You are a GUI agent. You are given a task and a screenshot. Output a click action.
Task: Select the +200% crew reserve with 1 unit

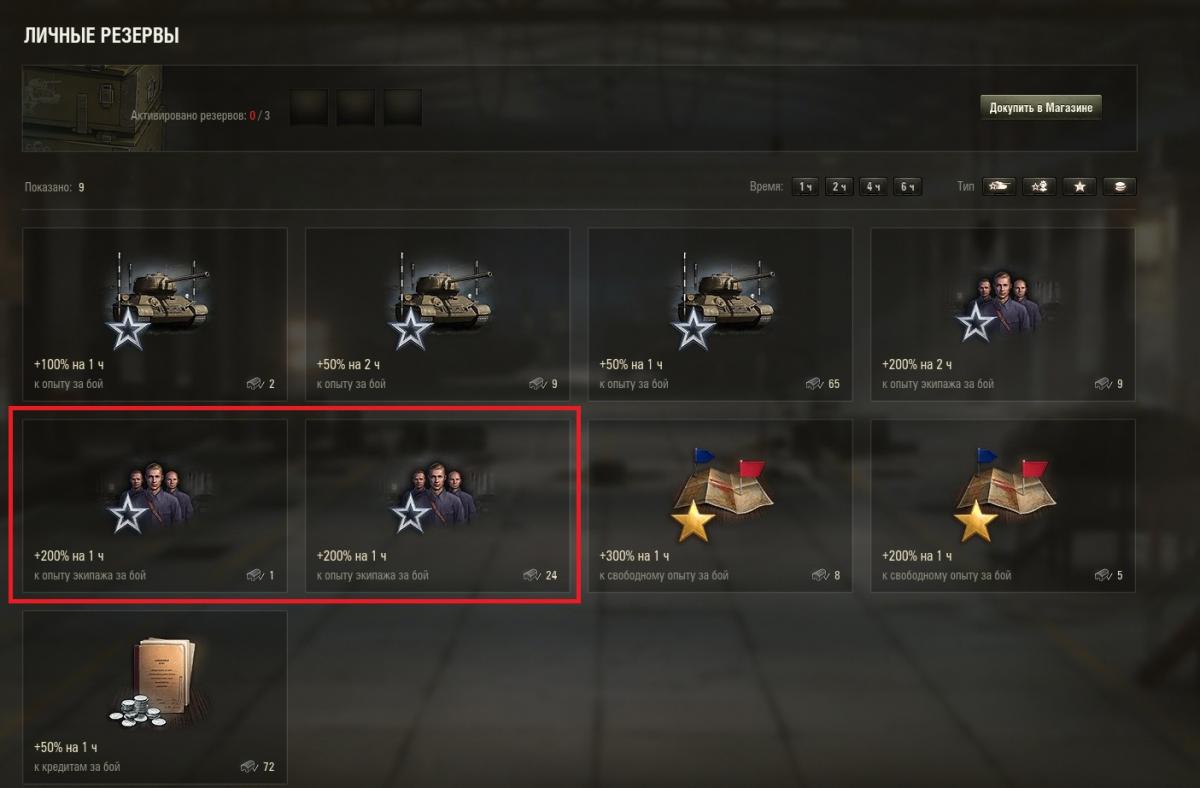pyautogui.click(x=155, y=506)
